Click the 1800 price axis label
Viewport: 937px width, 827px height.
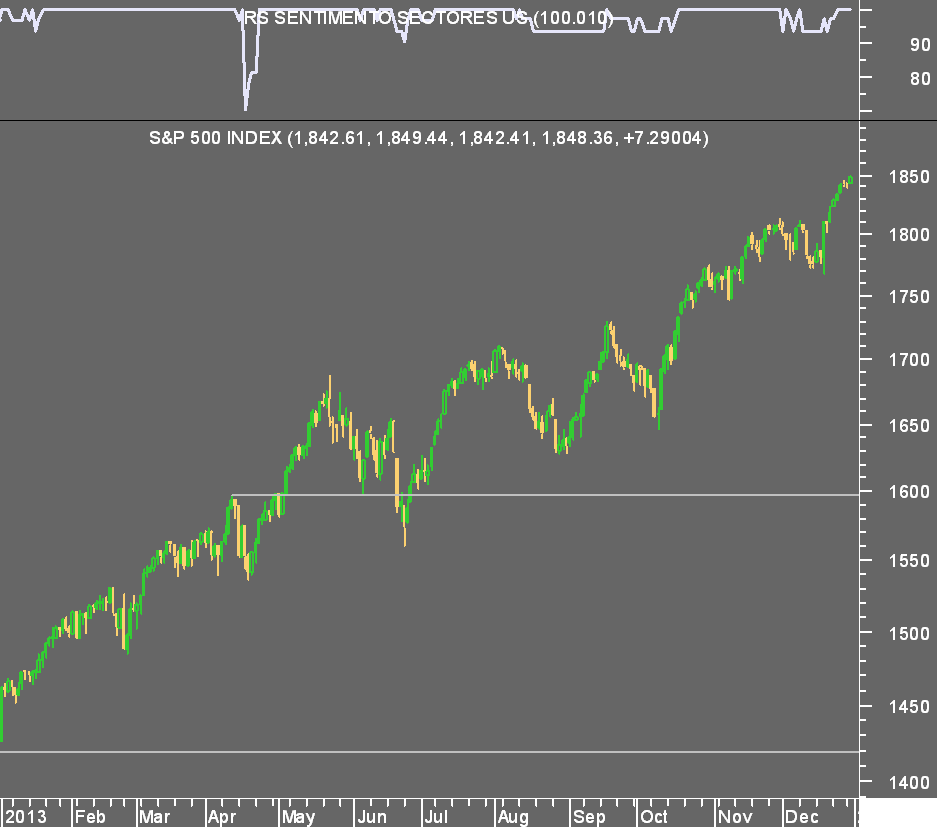click(909, 234)
